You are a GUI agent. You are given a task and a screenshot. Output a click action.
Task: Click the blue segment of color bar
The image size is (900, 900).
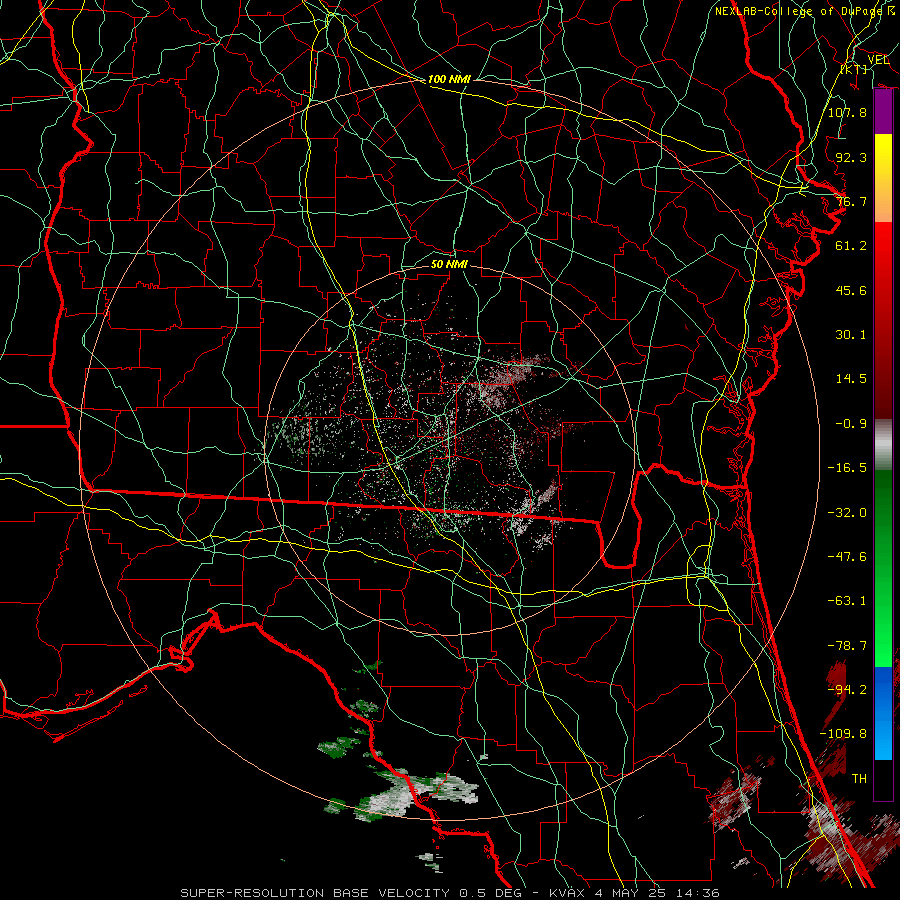pos(883,713)
